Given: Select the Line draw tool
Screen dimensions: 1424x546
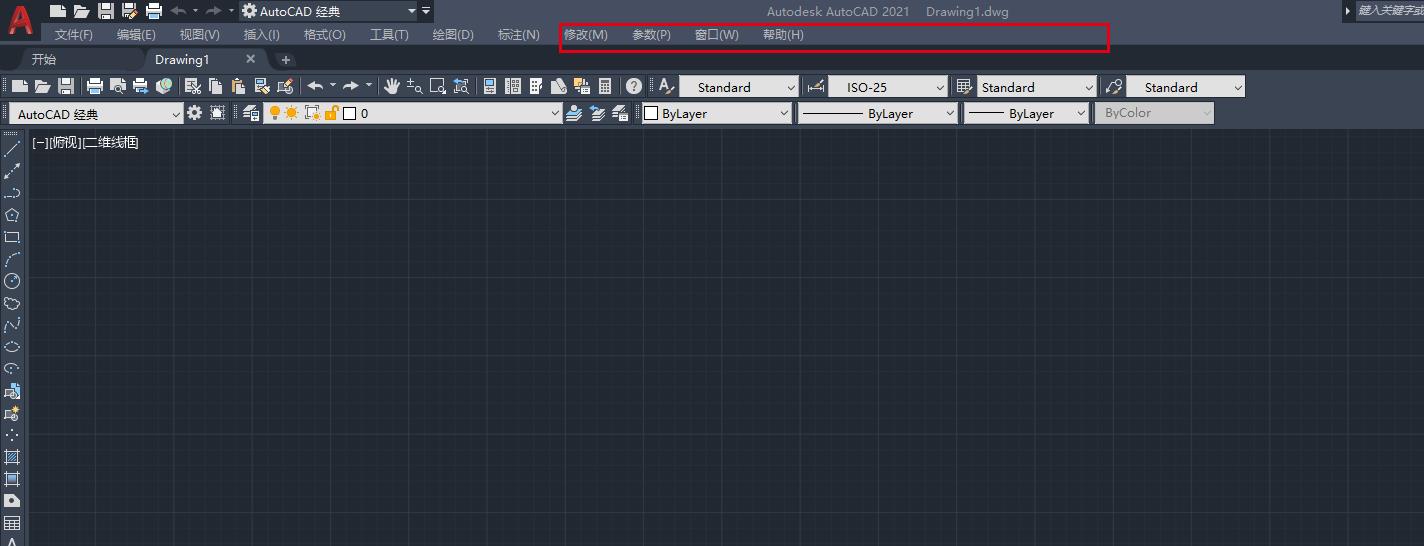Looking at the screenshot, I should coord(12,149).
